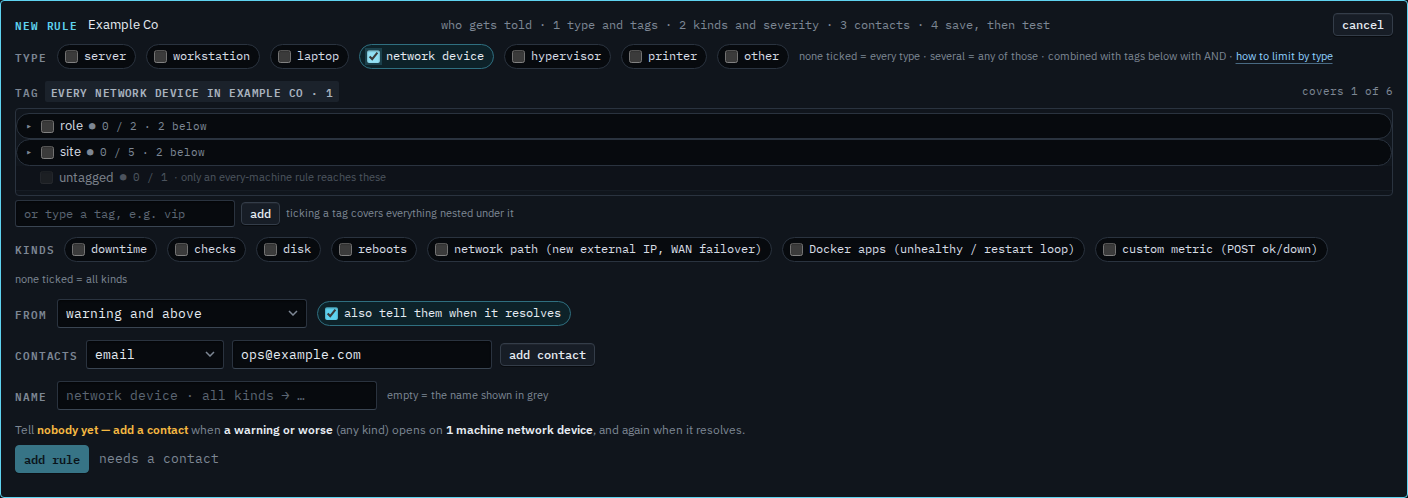Tick the workstation type checkbox
This screenshot has height=498, width=1408.
tap(160, 57)
